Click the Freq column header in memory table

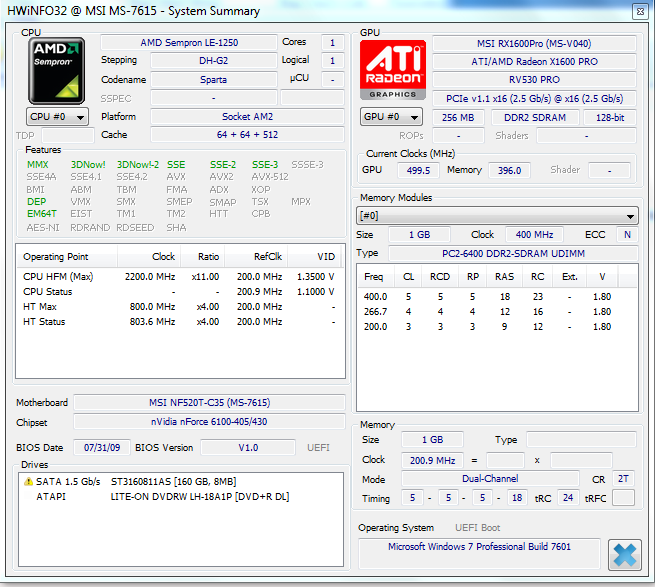pos(376,277)
